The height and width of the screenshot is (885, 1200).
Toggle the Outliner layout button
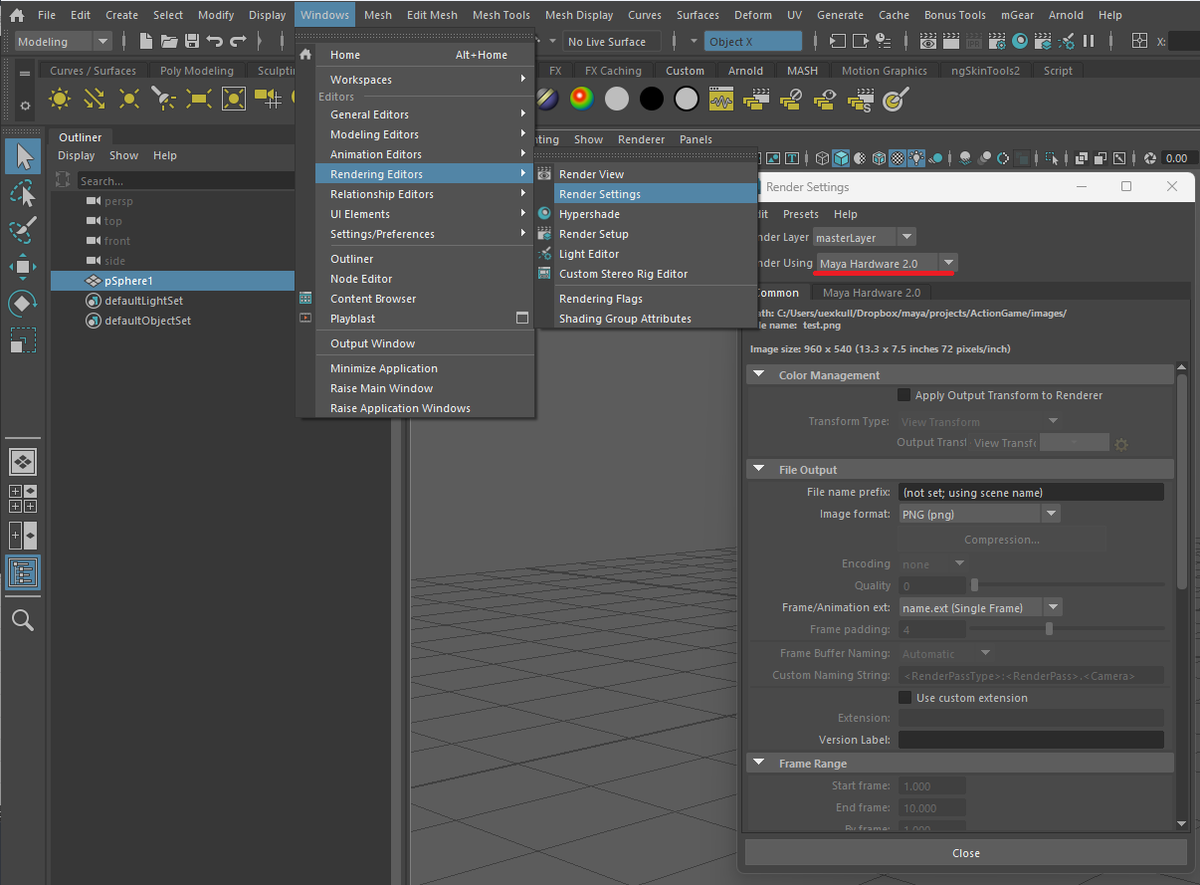click(x=24, y=572)
